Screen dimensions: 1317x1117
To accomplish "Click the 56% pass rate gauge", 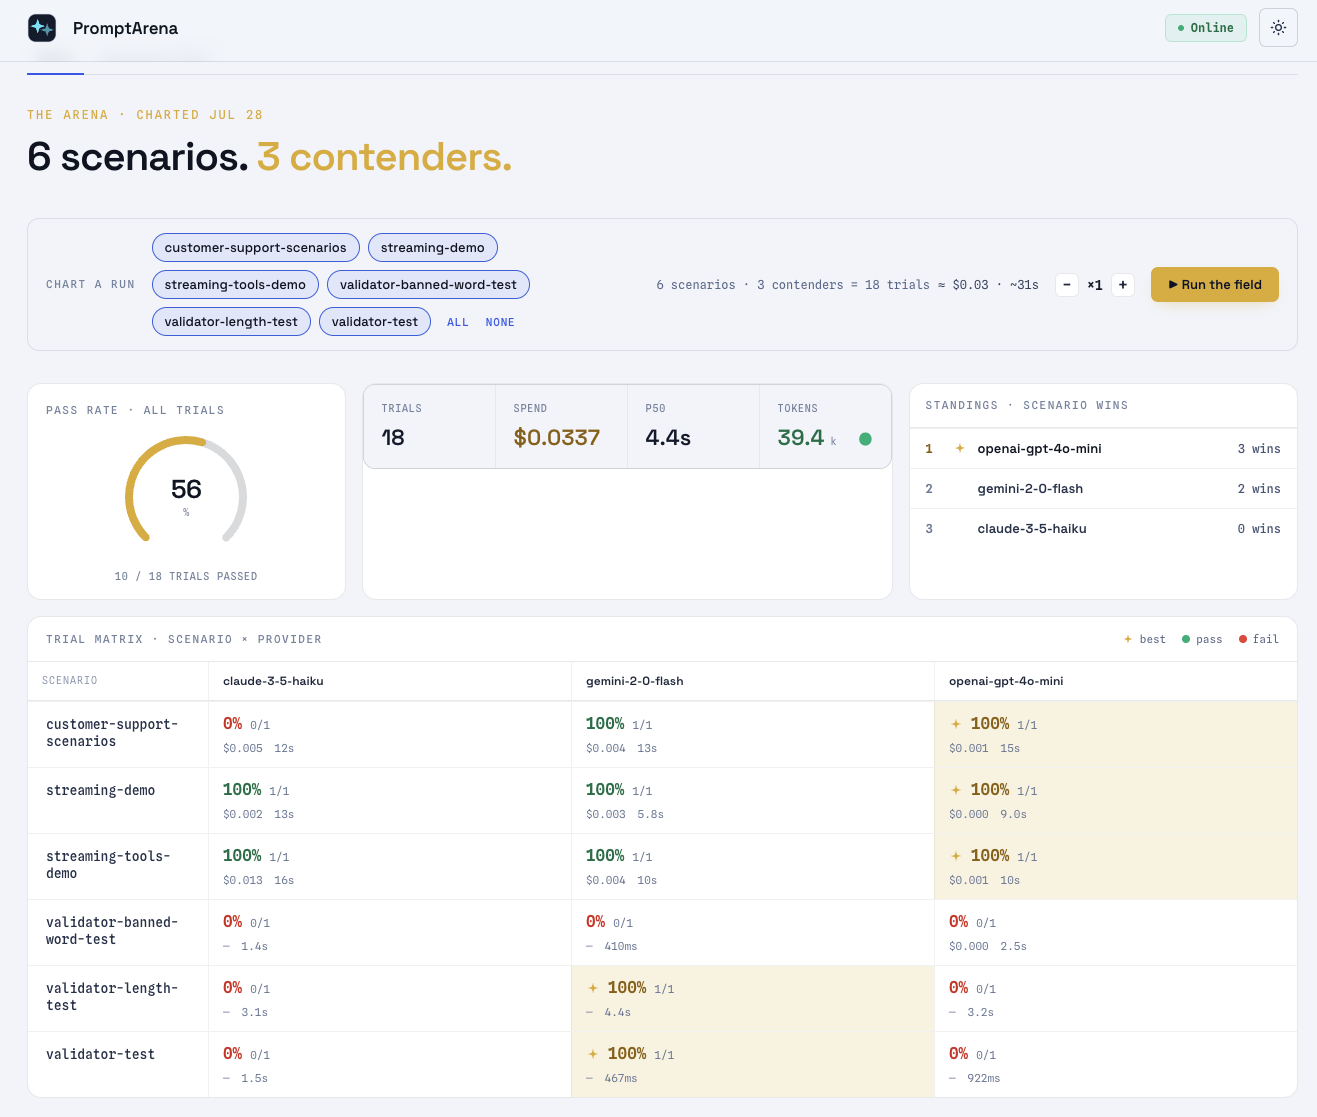I will tap(186, 490).
